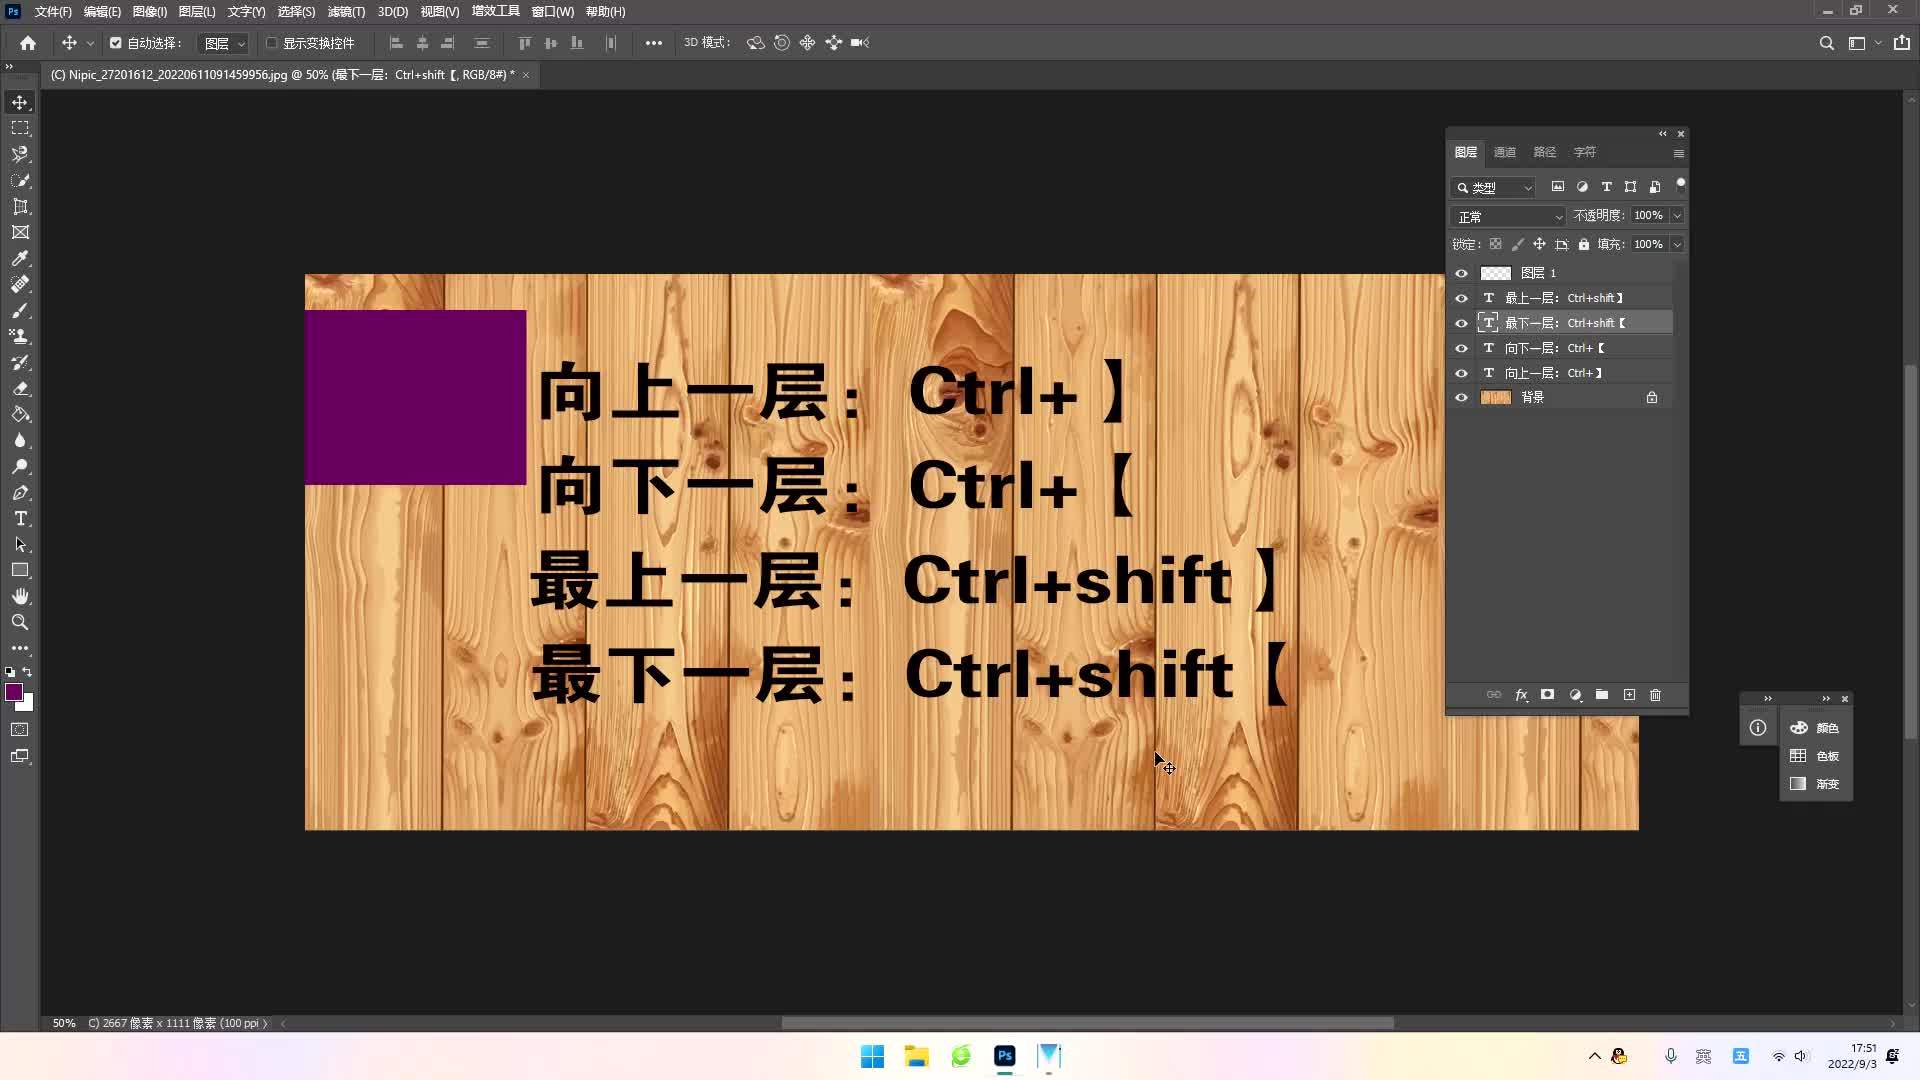Enable the 自动选择 checkbox
This screenshot has height=1080, width=1920.
[x=114, y=42]
